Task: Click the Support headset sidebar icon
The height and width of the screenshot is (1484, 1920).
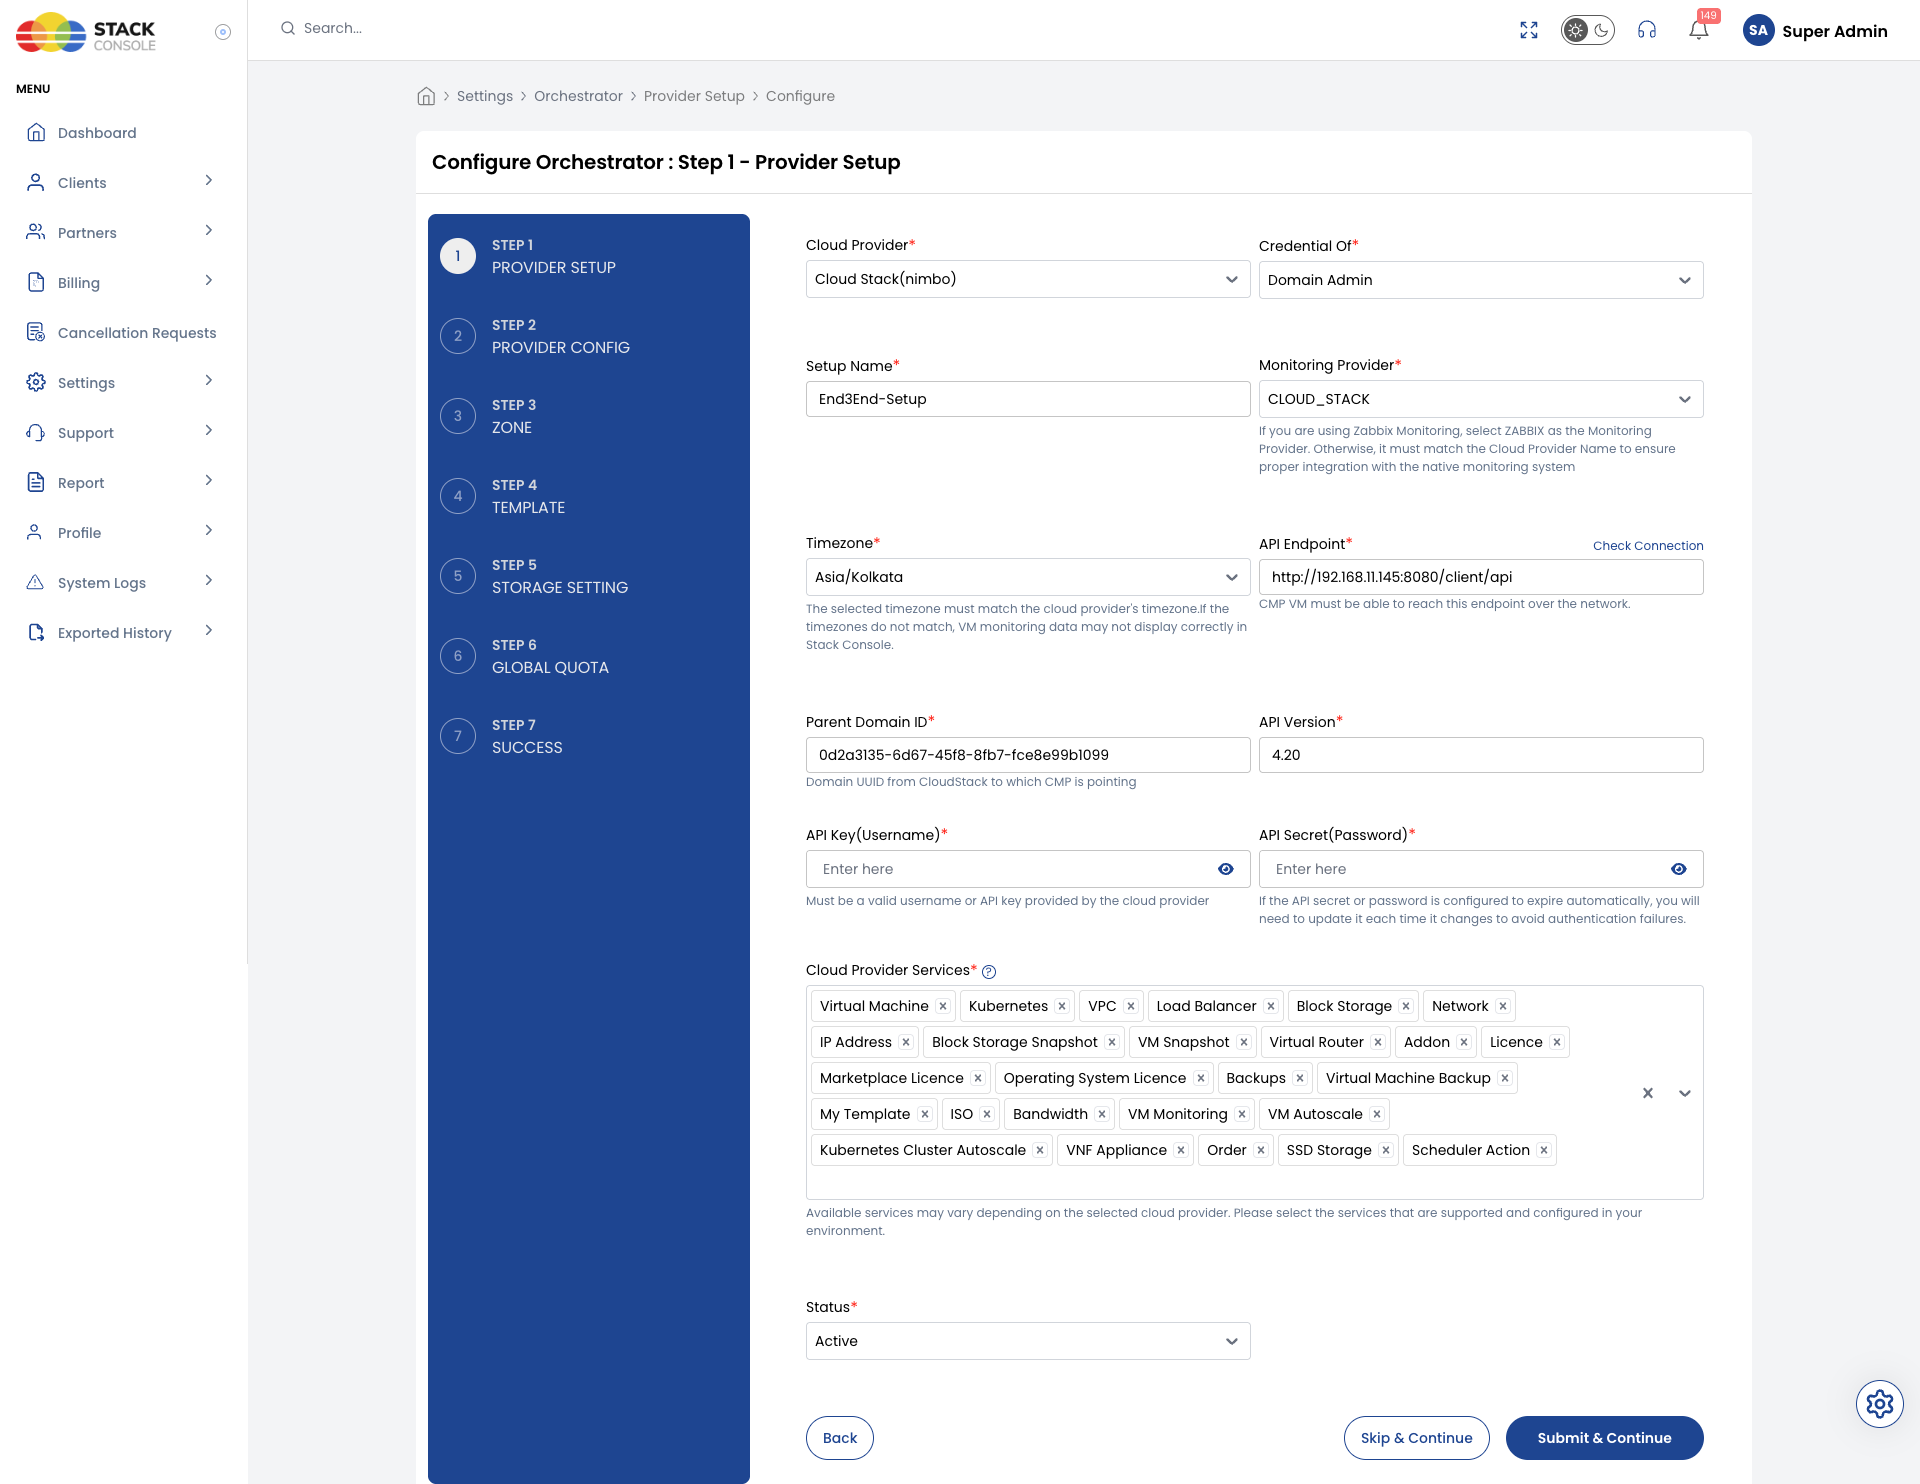Action: pyautogui.click(x=36, y=432)
